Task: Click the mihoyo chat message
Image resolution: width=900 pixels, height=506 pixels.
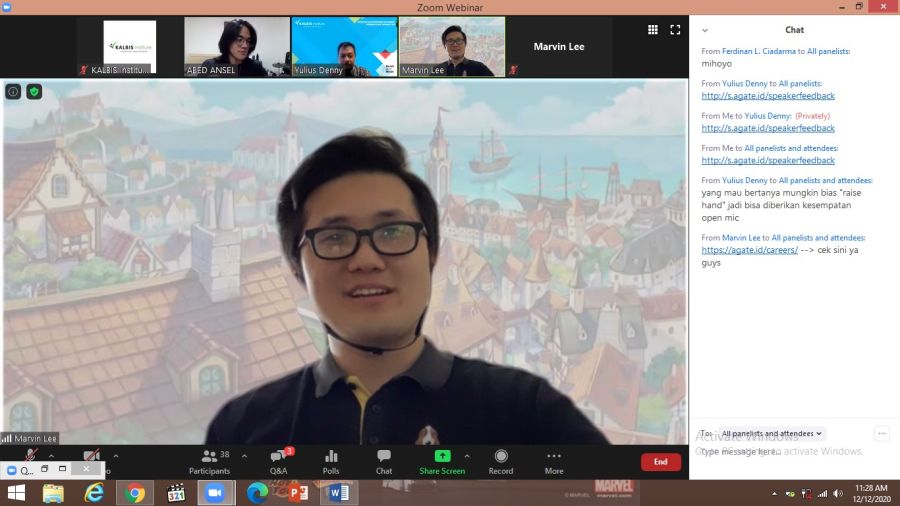Action: coord(716,64)
